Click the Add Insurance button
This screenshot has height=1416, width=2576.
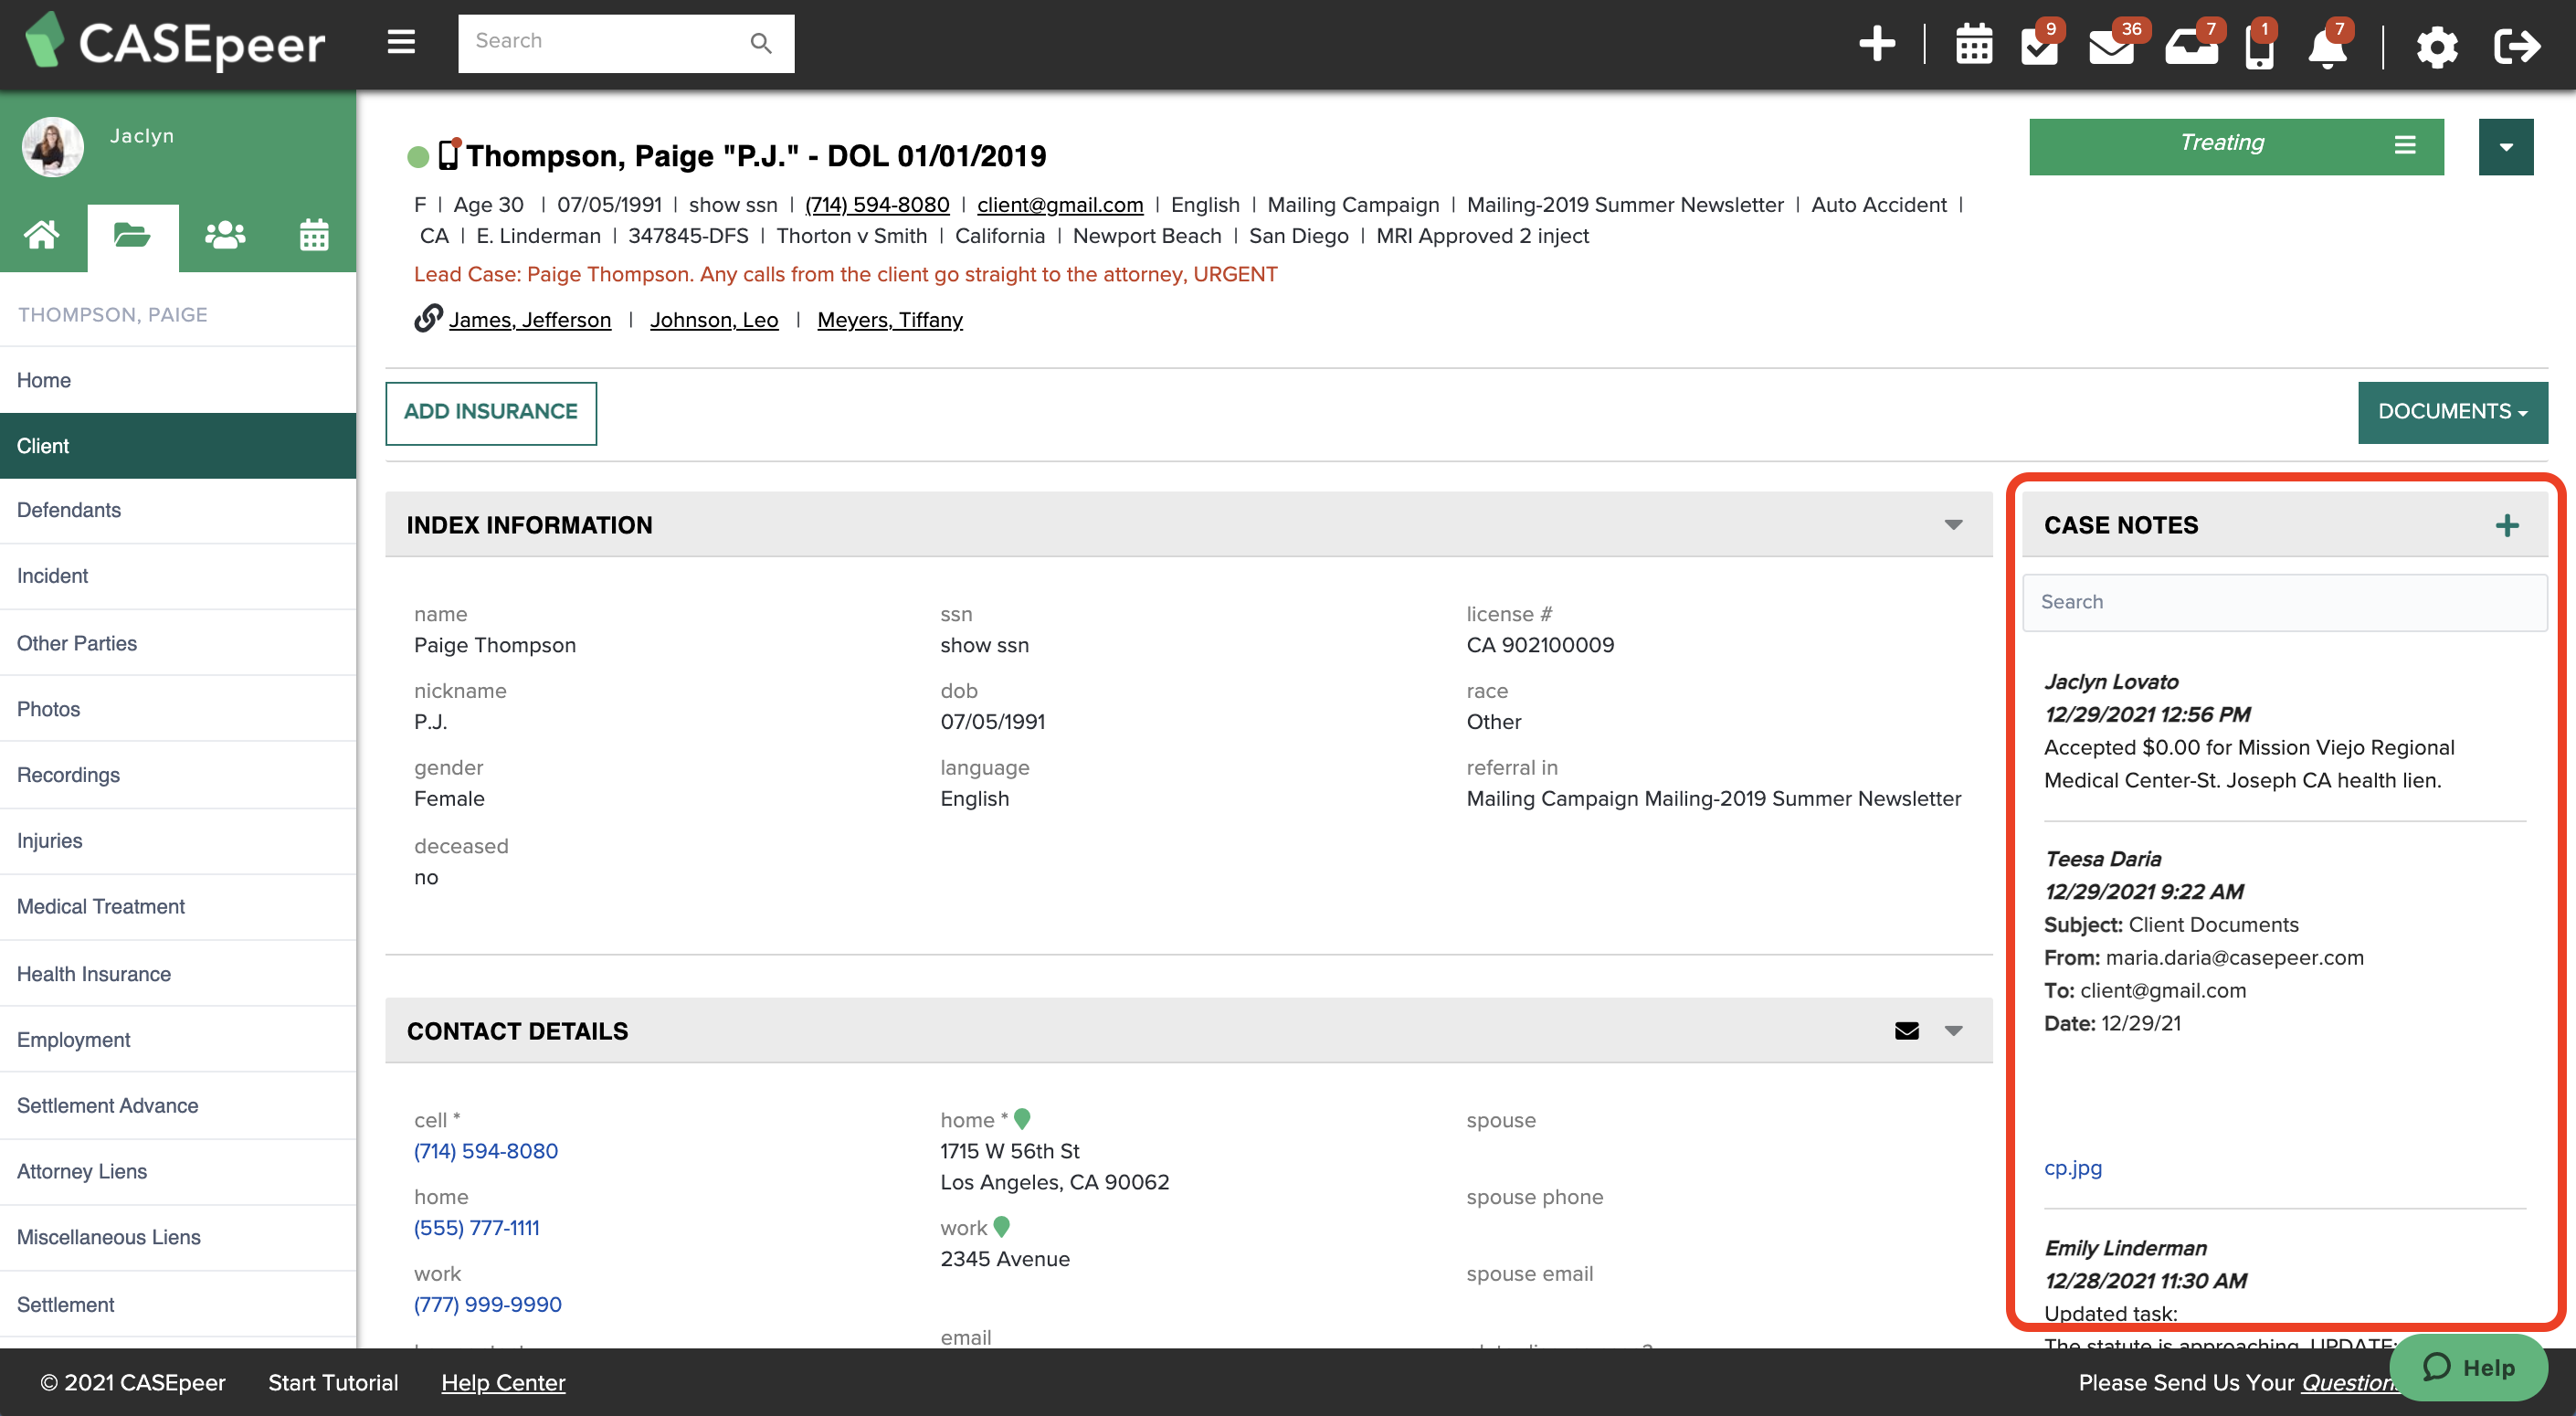(x=490, y=412)
